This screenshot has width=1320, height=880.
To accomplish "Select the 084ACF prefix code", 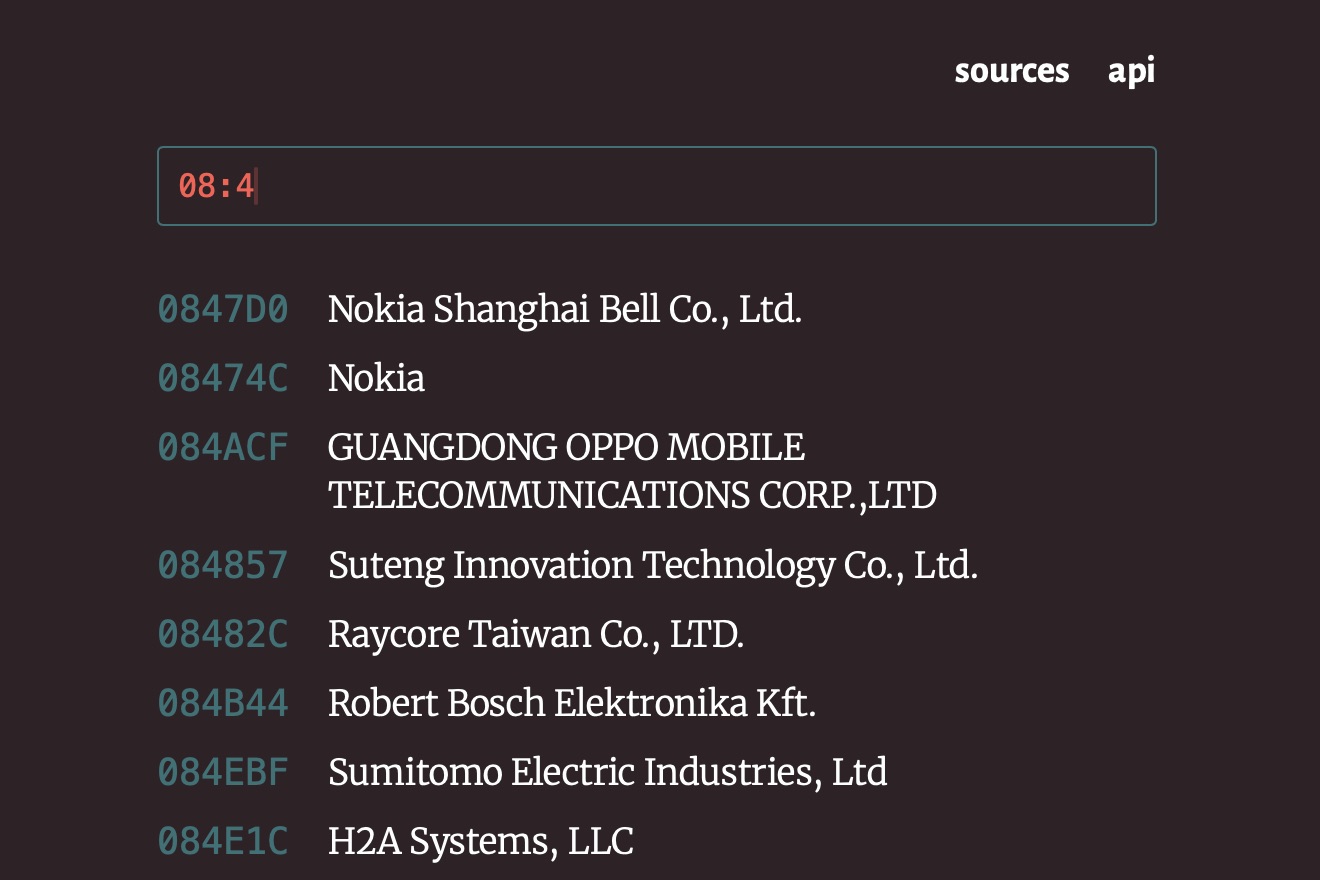I will point(223,447).
